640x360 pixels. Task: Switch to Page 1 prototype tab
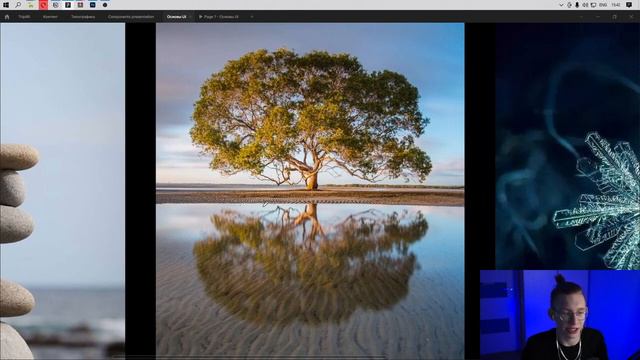(219, 17)
